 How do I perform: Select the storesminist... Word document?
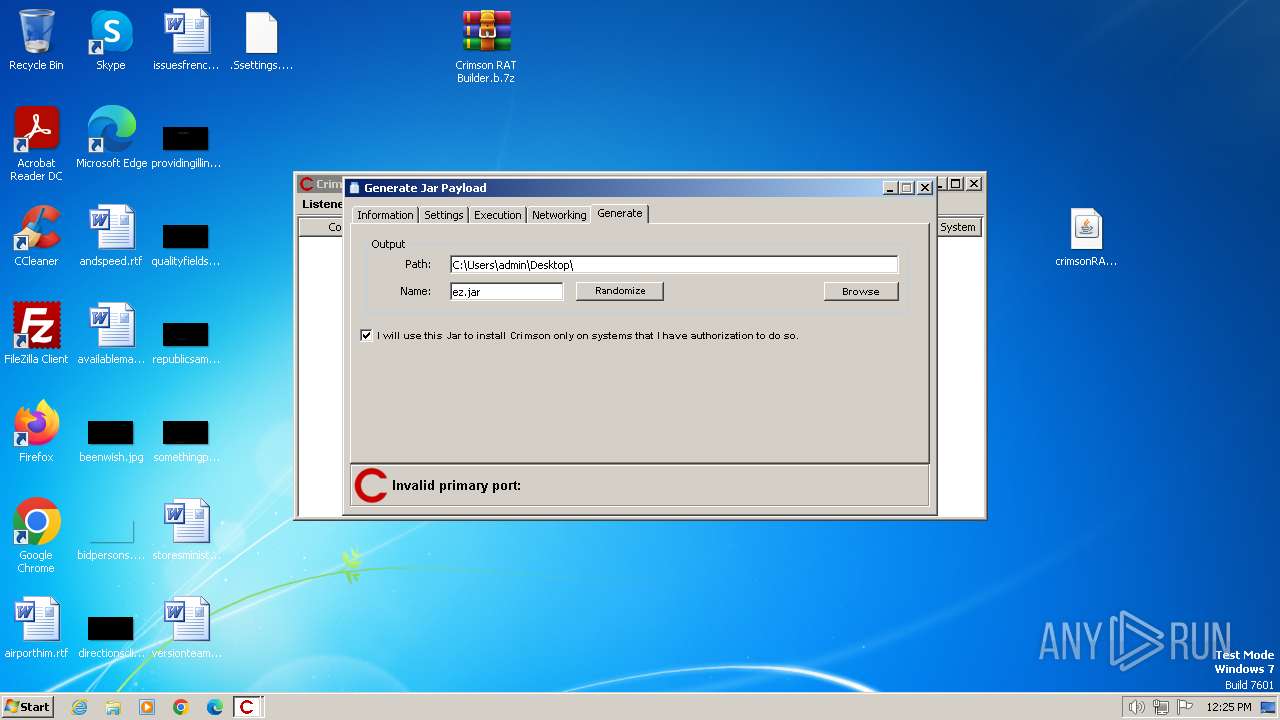click(x=186, y=531)
